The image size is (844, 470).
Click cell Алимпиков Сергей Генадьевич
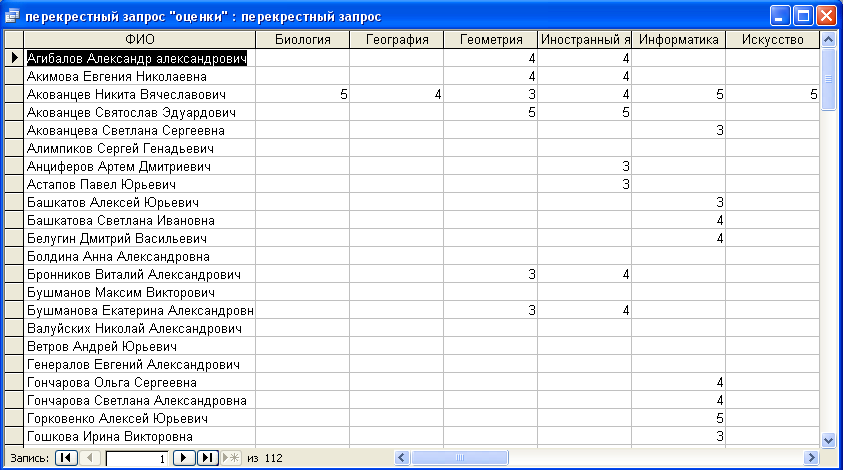coord(139,148)
